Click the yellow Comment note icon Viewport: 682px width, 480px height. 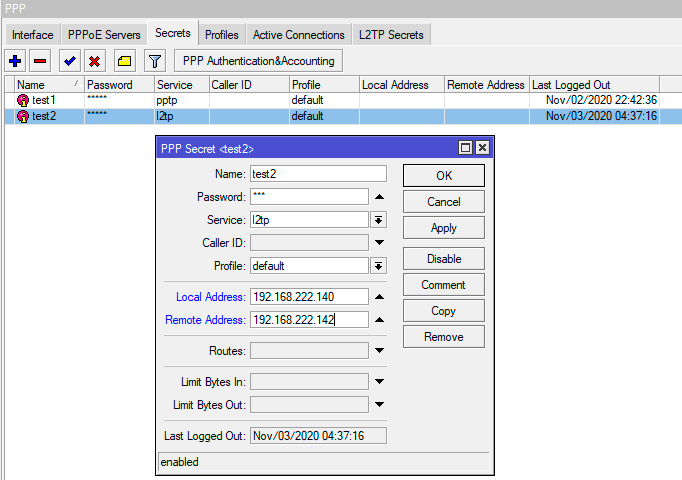pyautogui.click(x=124, y=61)
